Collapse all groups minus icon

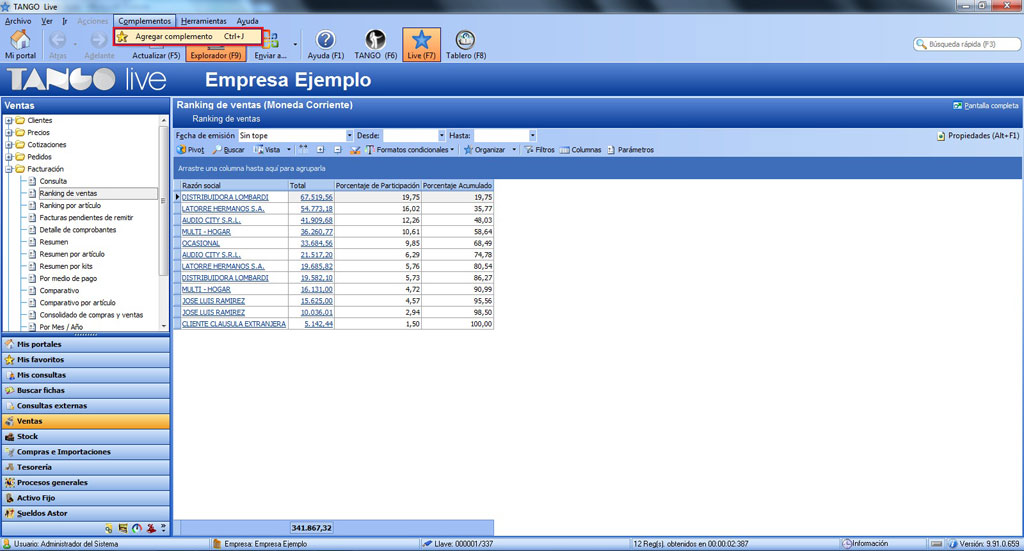(338, 150)
